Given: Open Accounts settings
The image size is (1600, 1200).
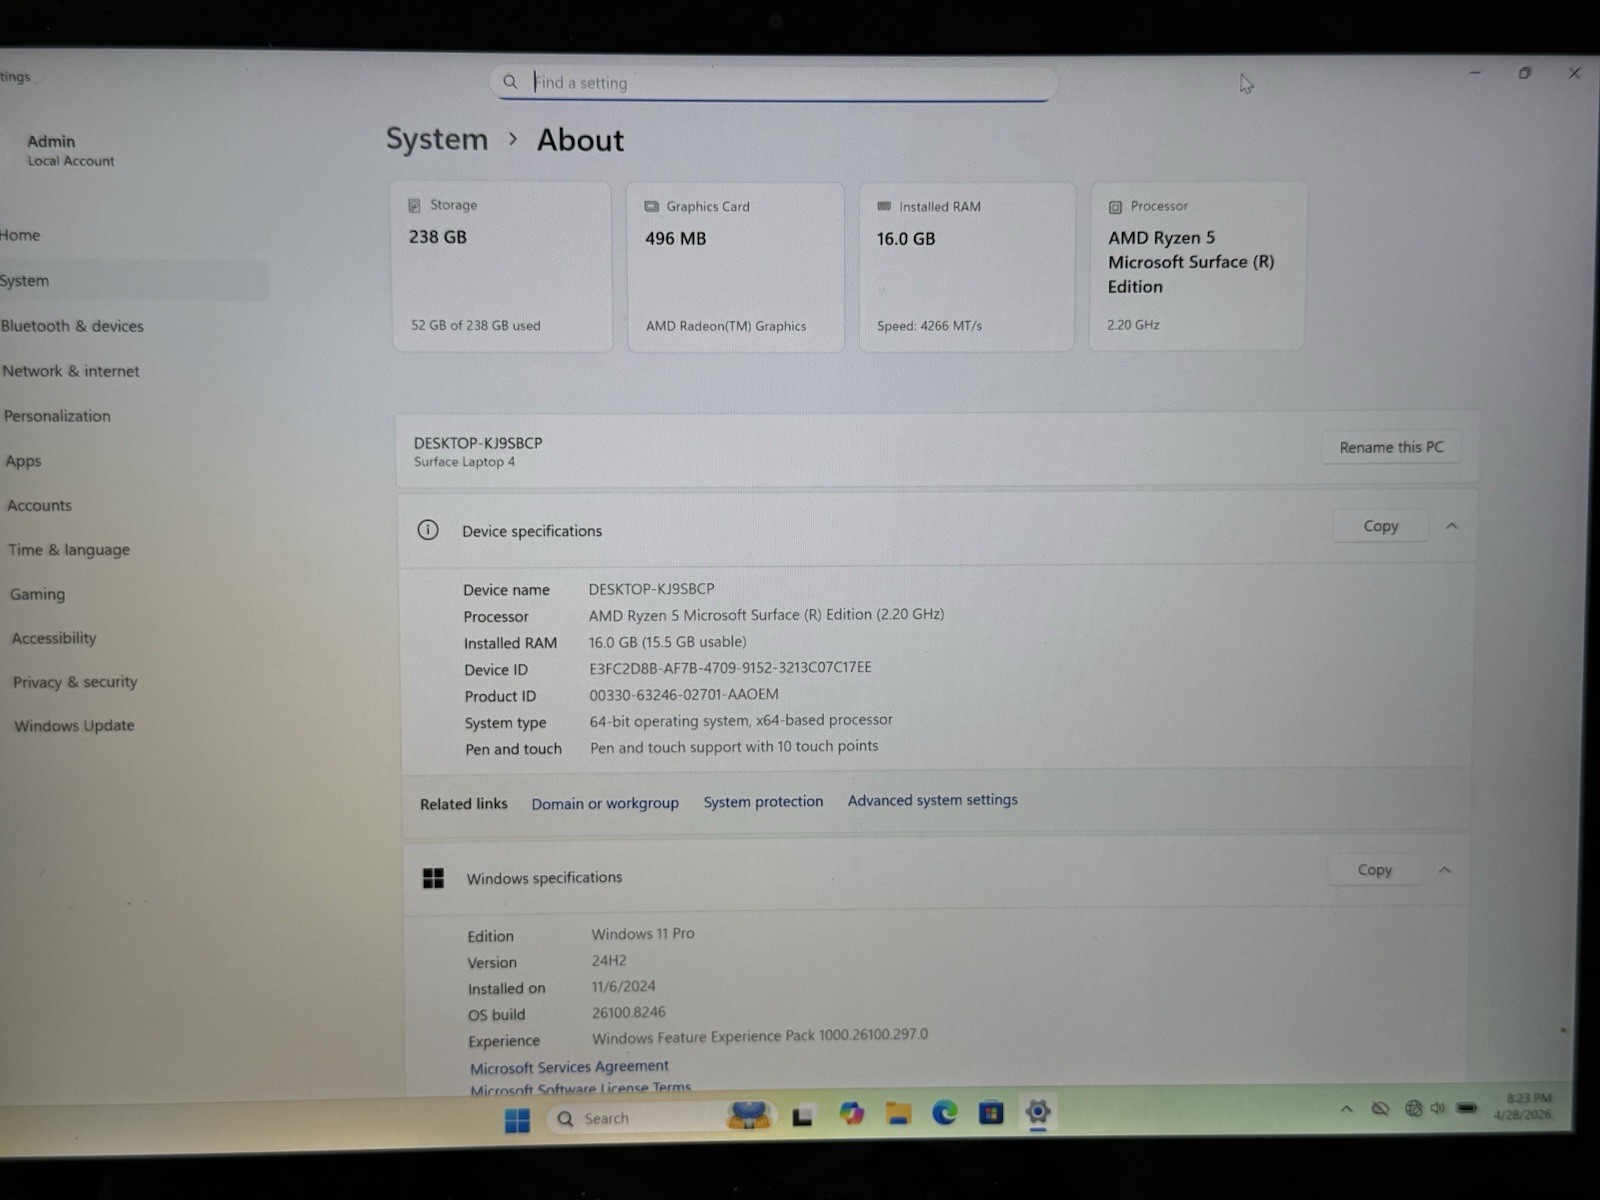Looking at the screenshot, I should click(x=40, y=506).
